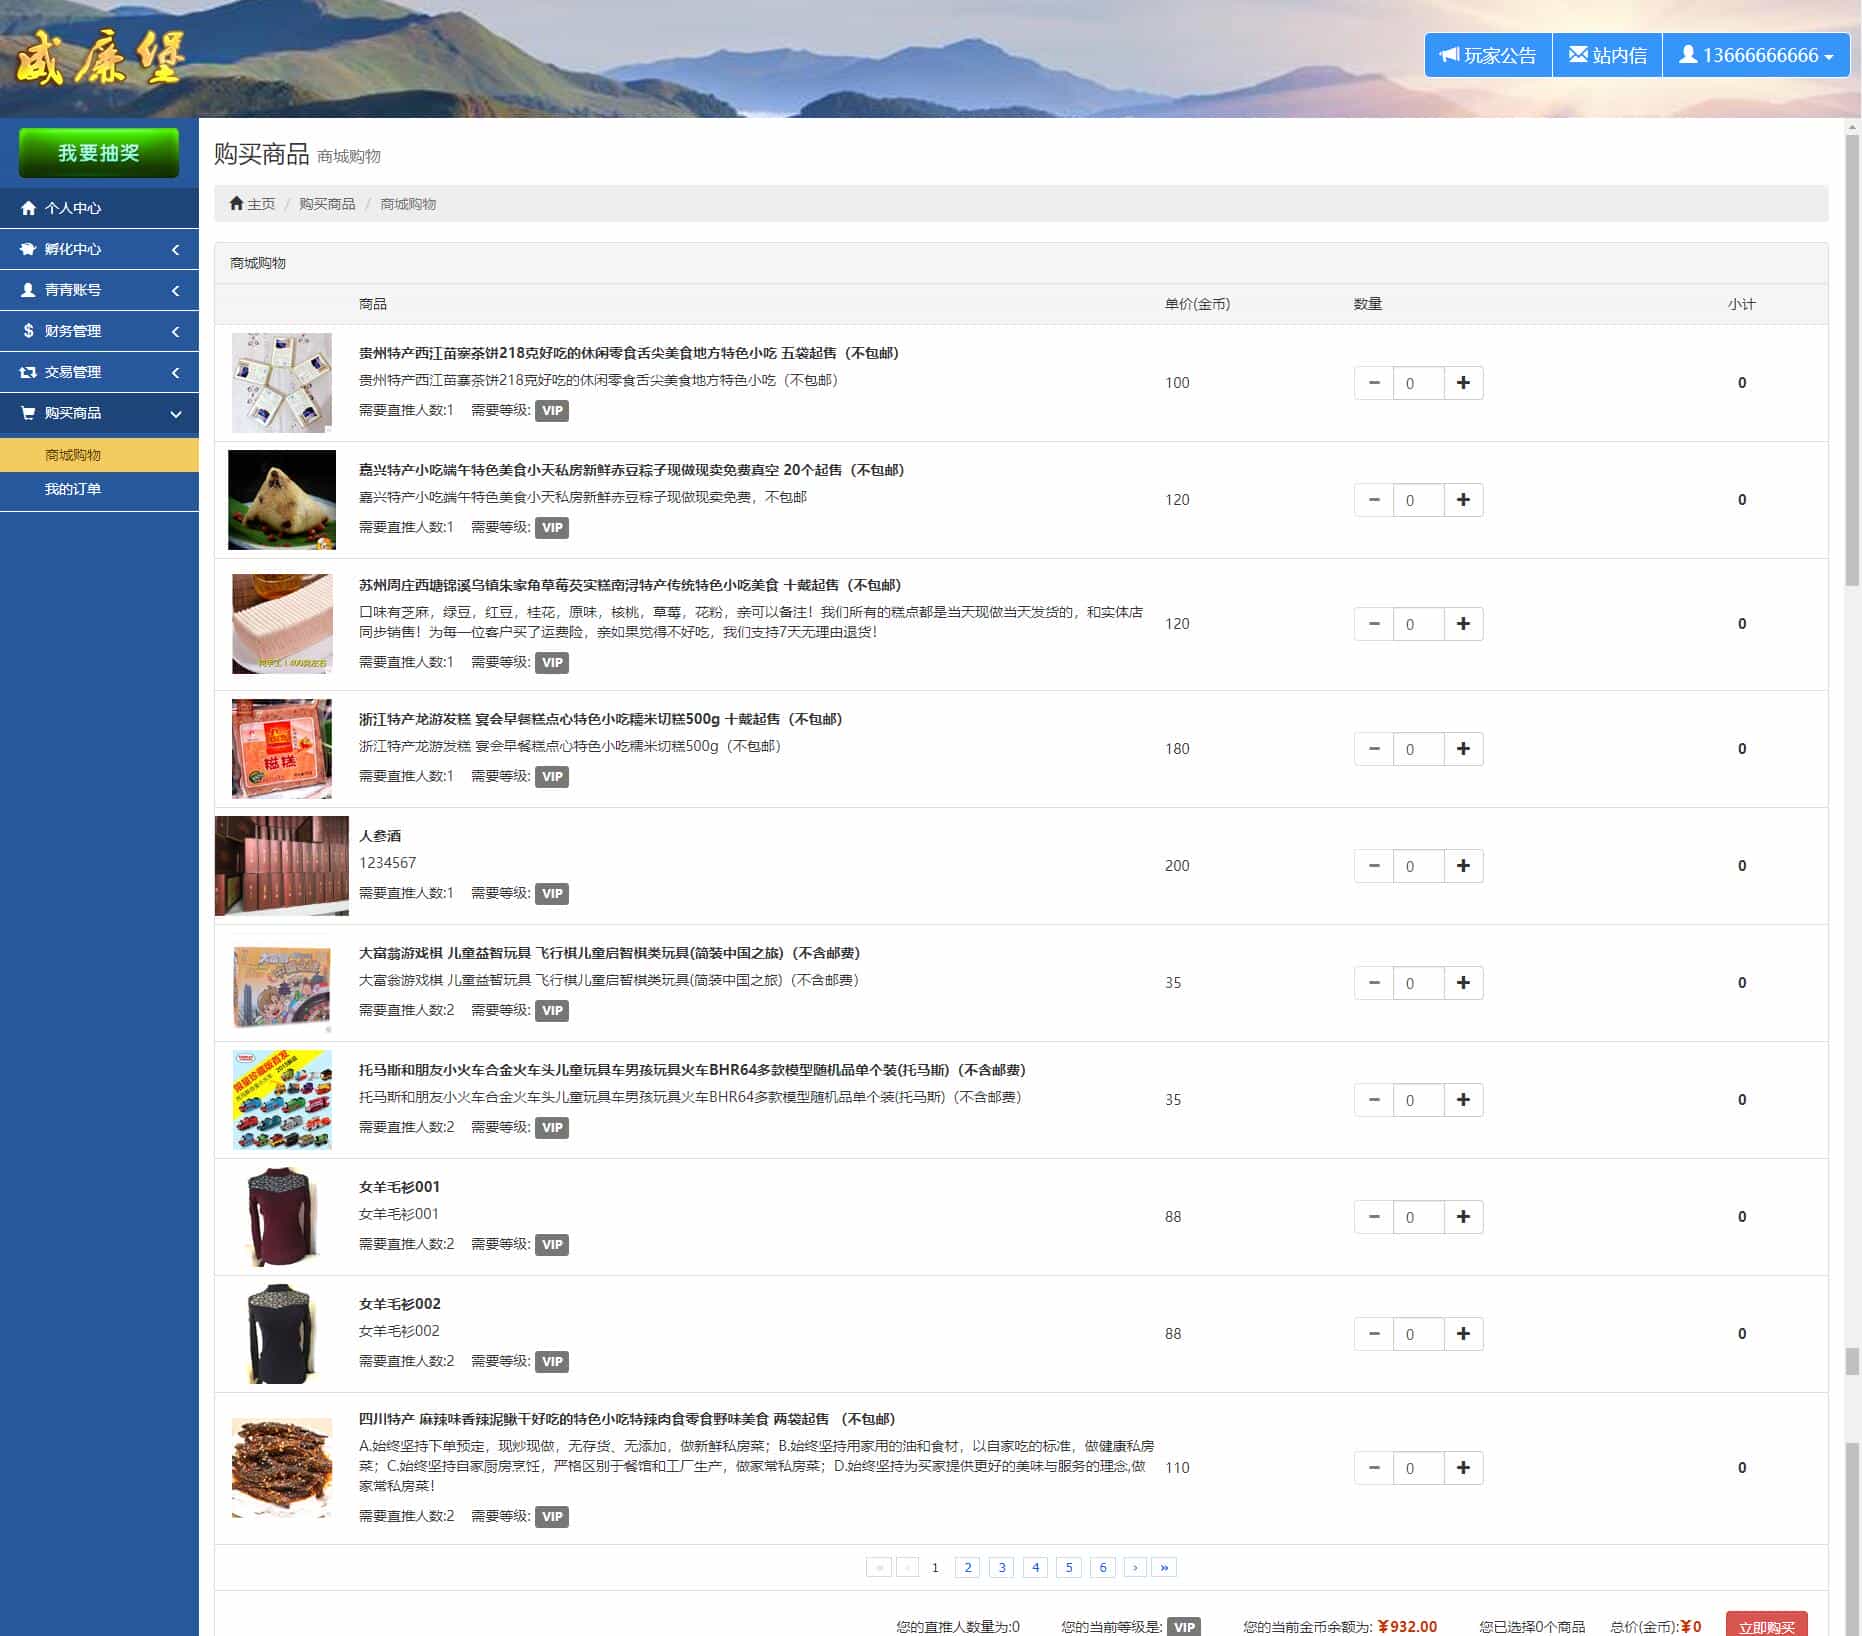Click the home icon beside 个人中心
This screenshot has width=1862, height=1636.
pyautogui.click(x=28, y=208)
